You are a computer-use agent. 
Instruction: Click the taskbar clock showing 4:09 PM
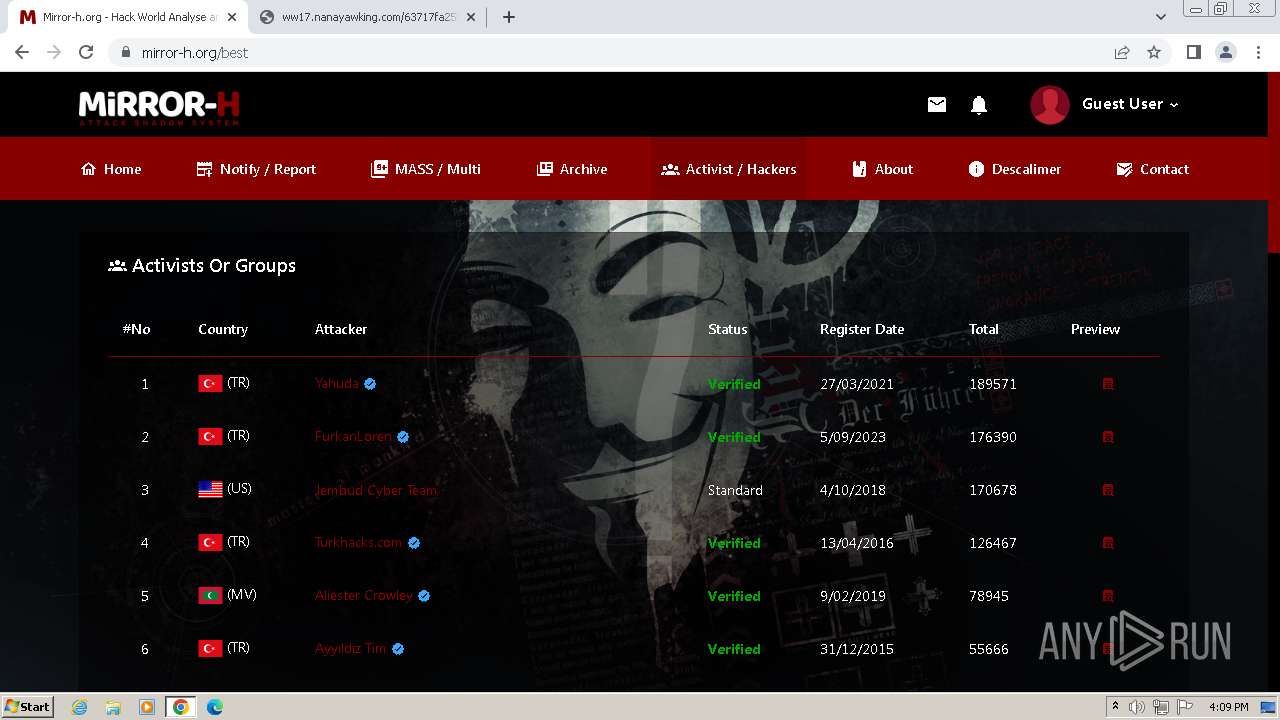coord(1228,707)
